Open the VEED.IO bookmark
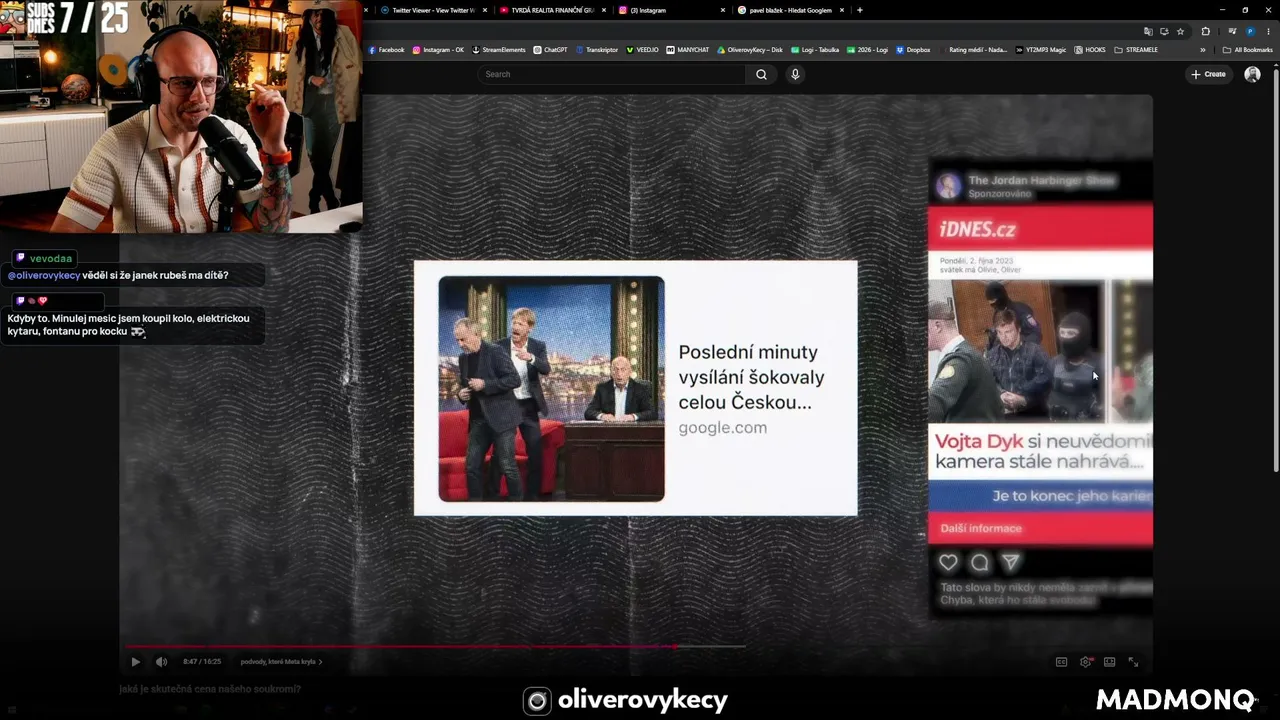1280x720 pixels. click(642, 49)
